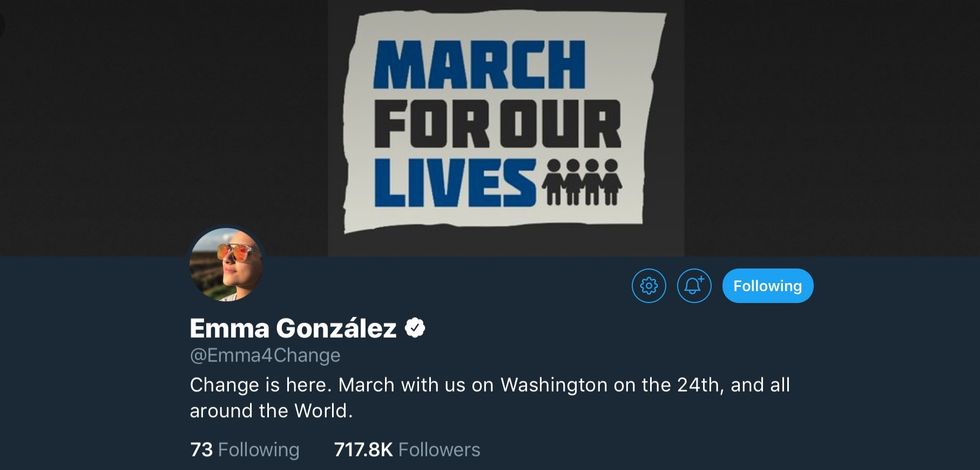The height and width of the screenshot is (470, 980).
Task: Click the people figures icon in the banner
Action: point(582,182)
